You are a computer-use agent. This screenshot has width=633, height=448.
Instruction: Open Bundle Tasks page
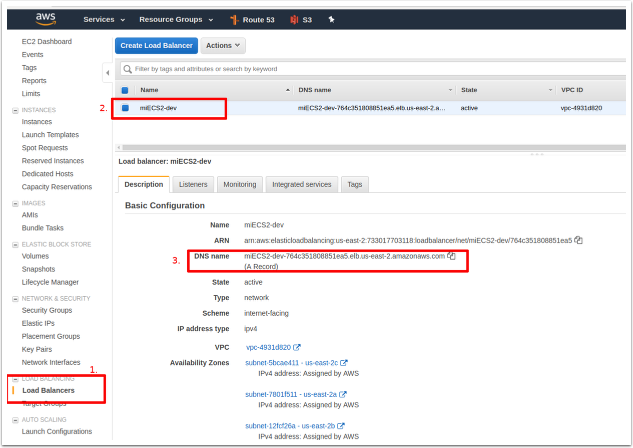pyautogui.click(x=42, y=228)
